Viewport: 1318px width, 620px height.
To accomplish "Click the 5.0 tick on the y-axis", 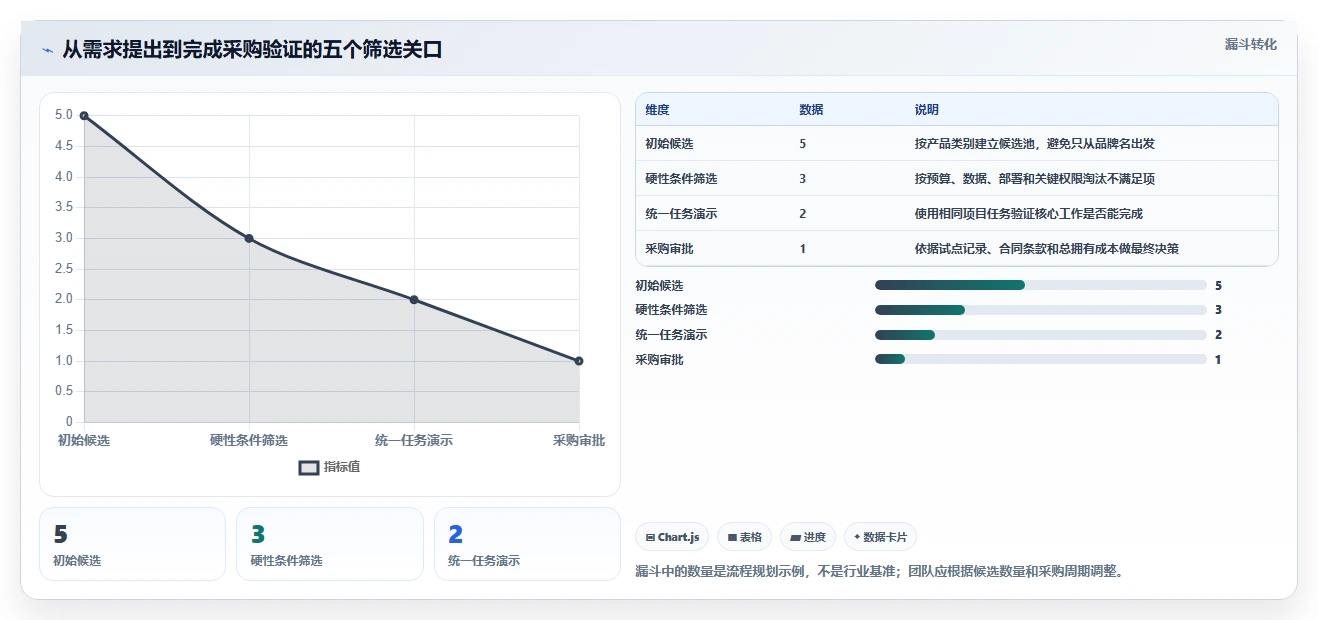I will click(x=64, y=116).
